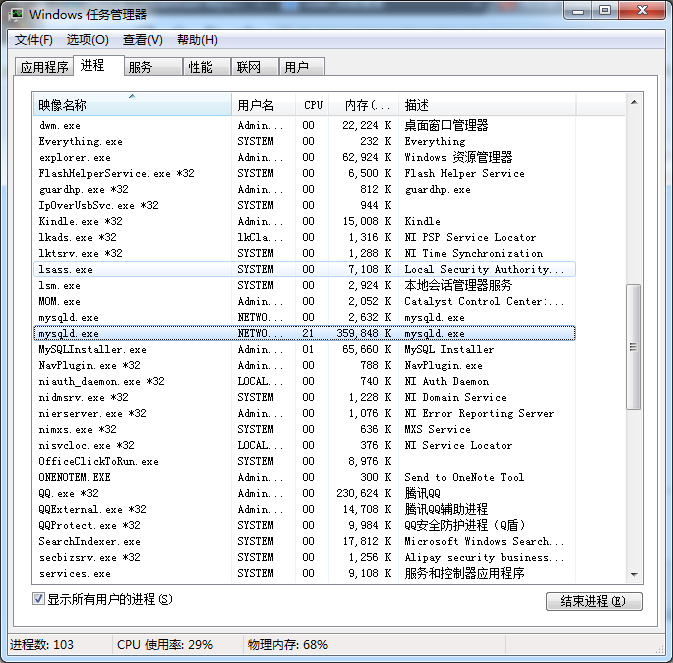
Task: Click 62,924 K memory value
Action: [367, 157]
